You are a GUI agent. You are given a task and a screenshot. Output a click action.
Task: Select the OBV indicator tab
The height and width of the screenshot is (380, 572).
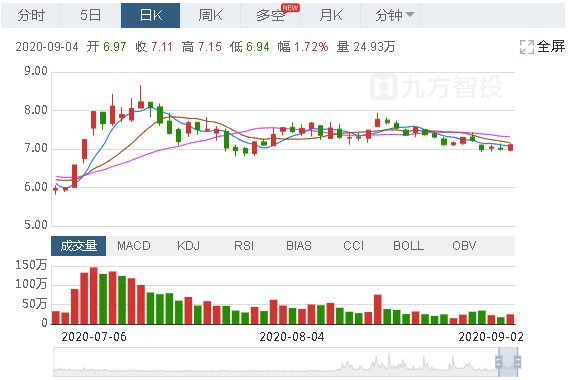pos(464,246)
